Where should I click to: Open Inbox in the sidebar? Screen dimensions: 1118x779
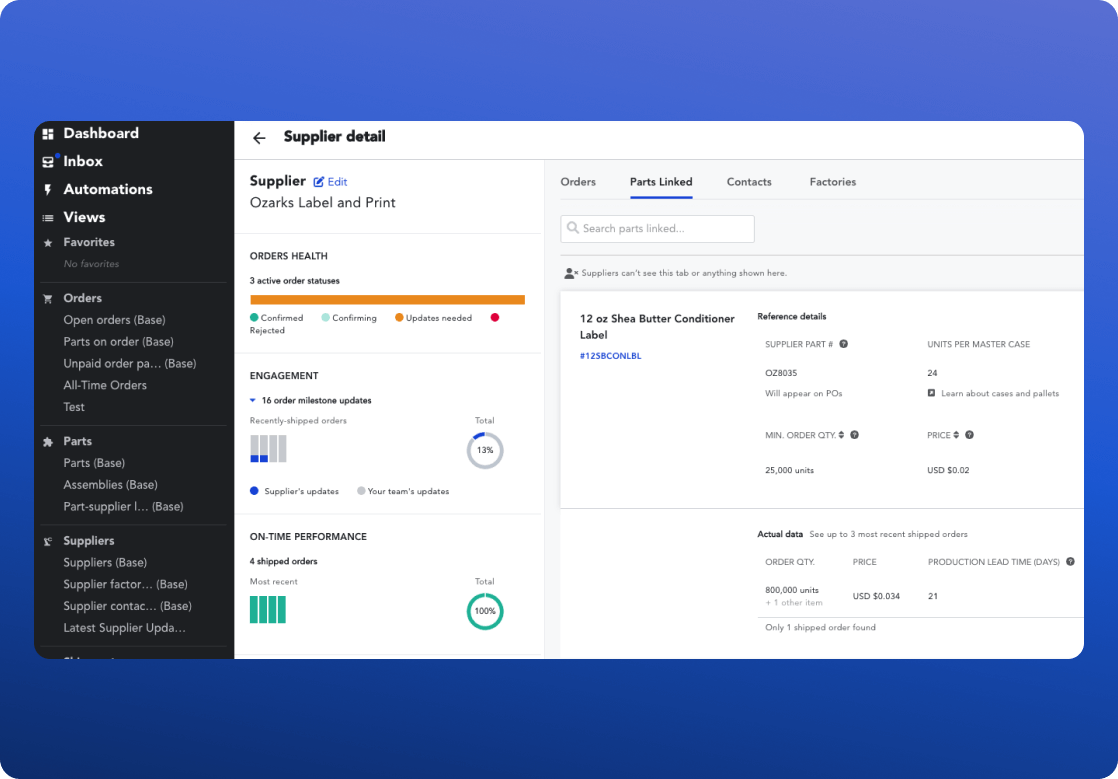[x=83, y=161]
